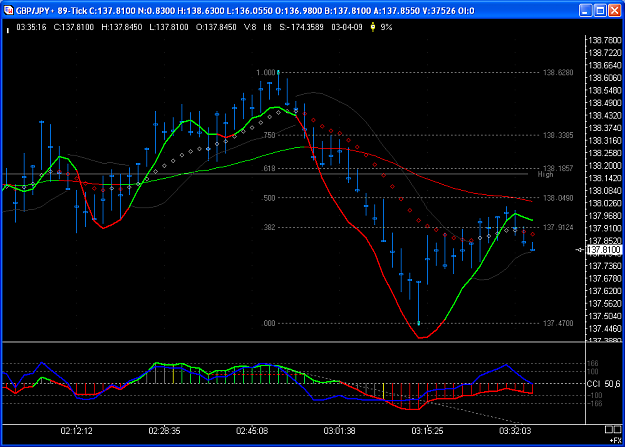Click the cyan marker at the swing low
Viewport: 625px width, 447px height.
tap(419, 323)
